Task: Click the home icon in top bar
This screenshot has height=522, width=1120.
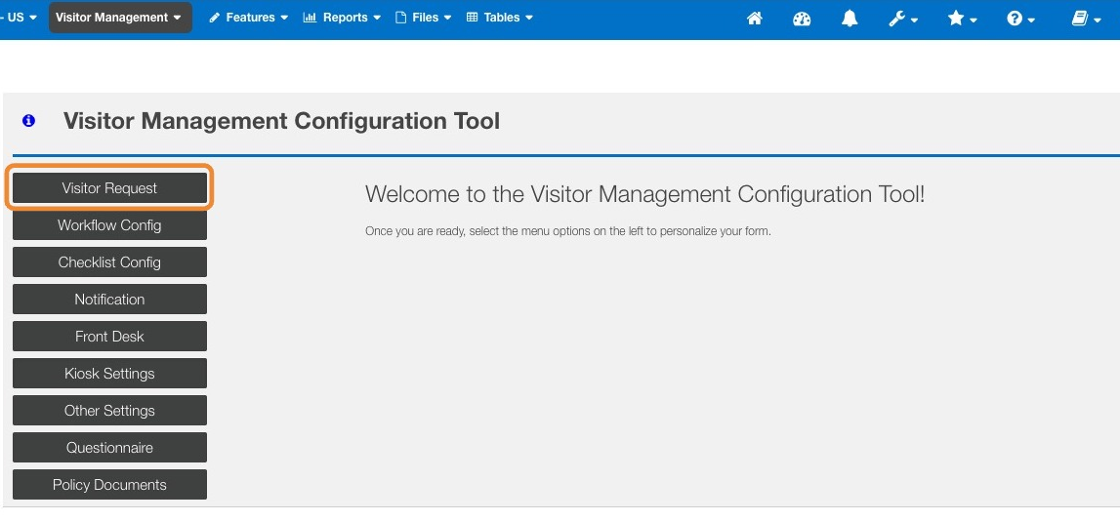Action: pyautogui.click(x=755, y=18)
